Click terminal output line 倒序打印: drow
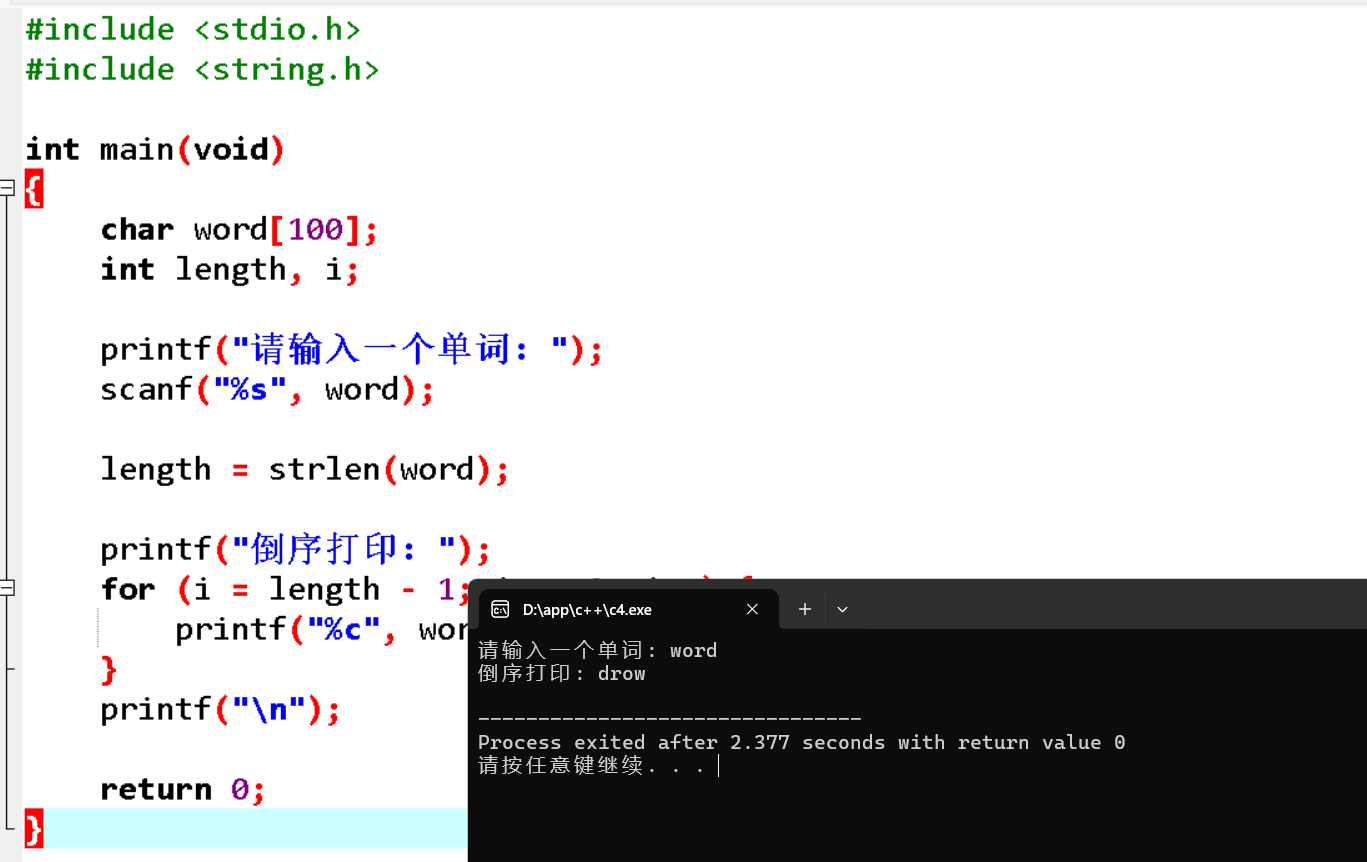 562,674
